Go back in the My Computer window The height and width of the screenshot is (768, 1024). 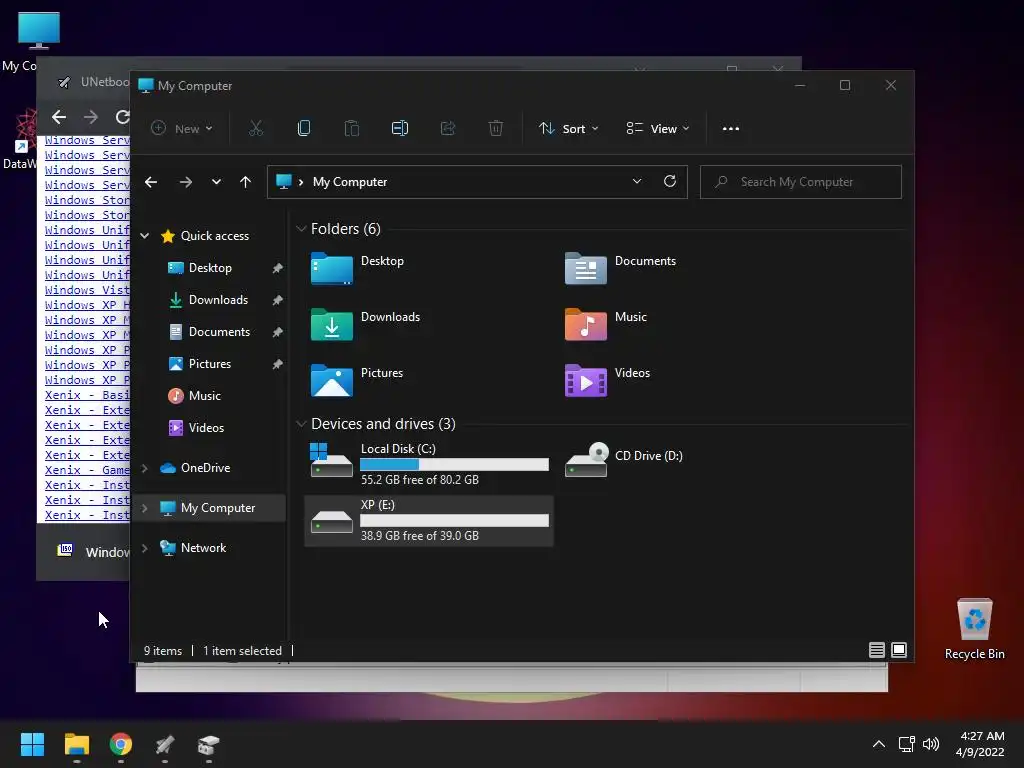click(x=151, y=182)
